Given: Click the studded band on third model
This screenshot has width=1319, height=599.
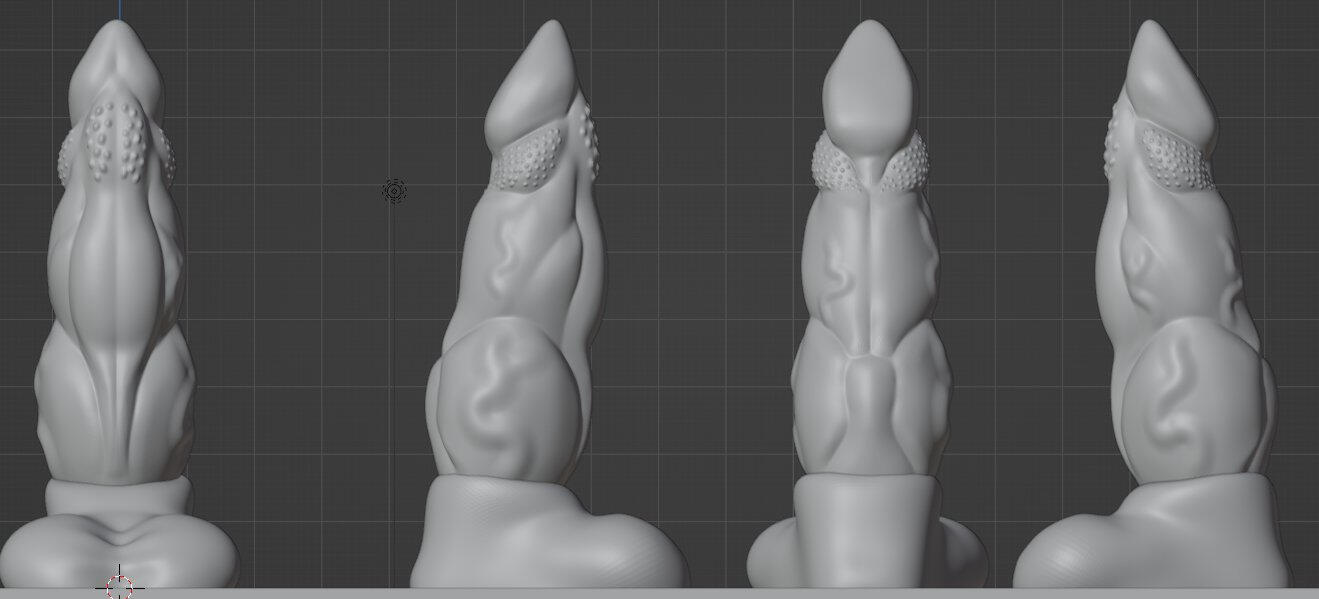Looking at the screenshot, I should click(x=835, y=160).
